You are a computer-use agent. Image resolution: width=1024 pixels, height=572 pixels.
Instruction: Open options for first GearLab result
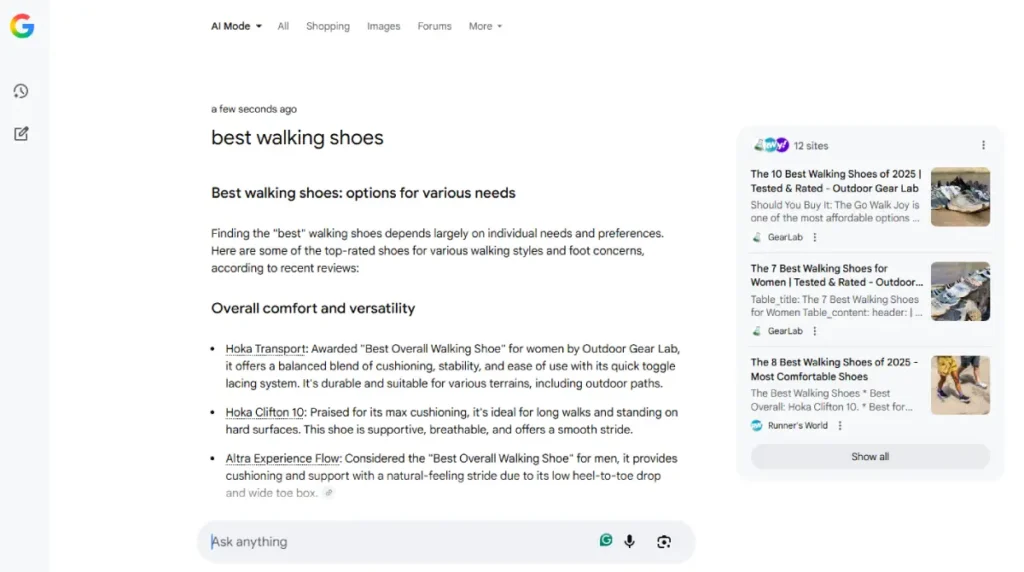coord(814,237)
